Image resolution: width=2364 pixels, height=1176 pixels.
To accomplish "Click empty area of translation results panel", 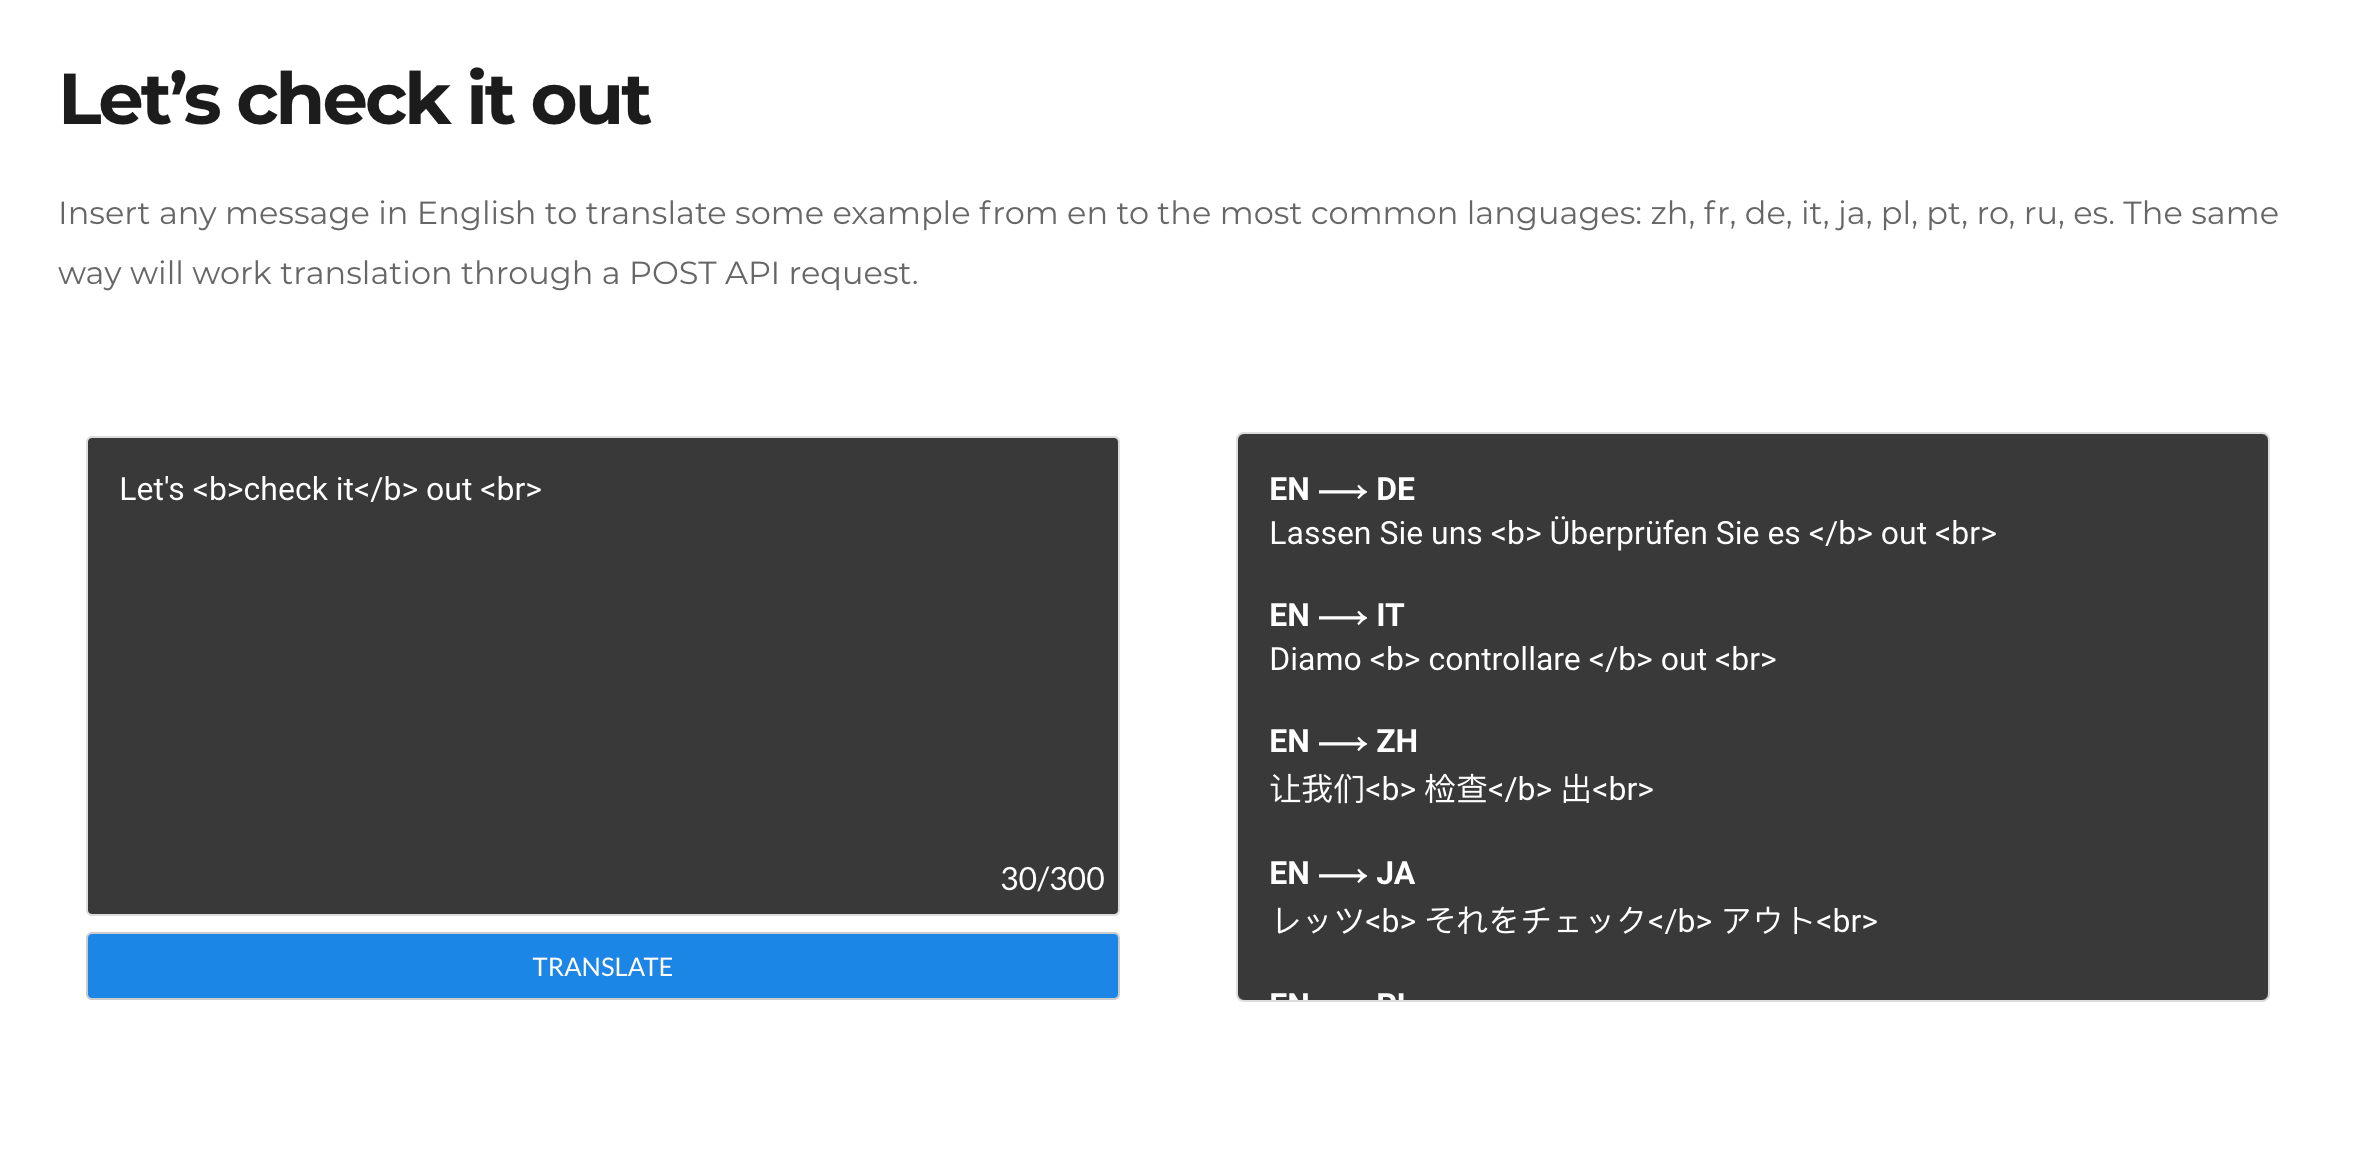I will [2050, 720].
